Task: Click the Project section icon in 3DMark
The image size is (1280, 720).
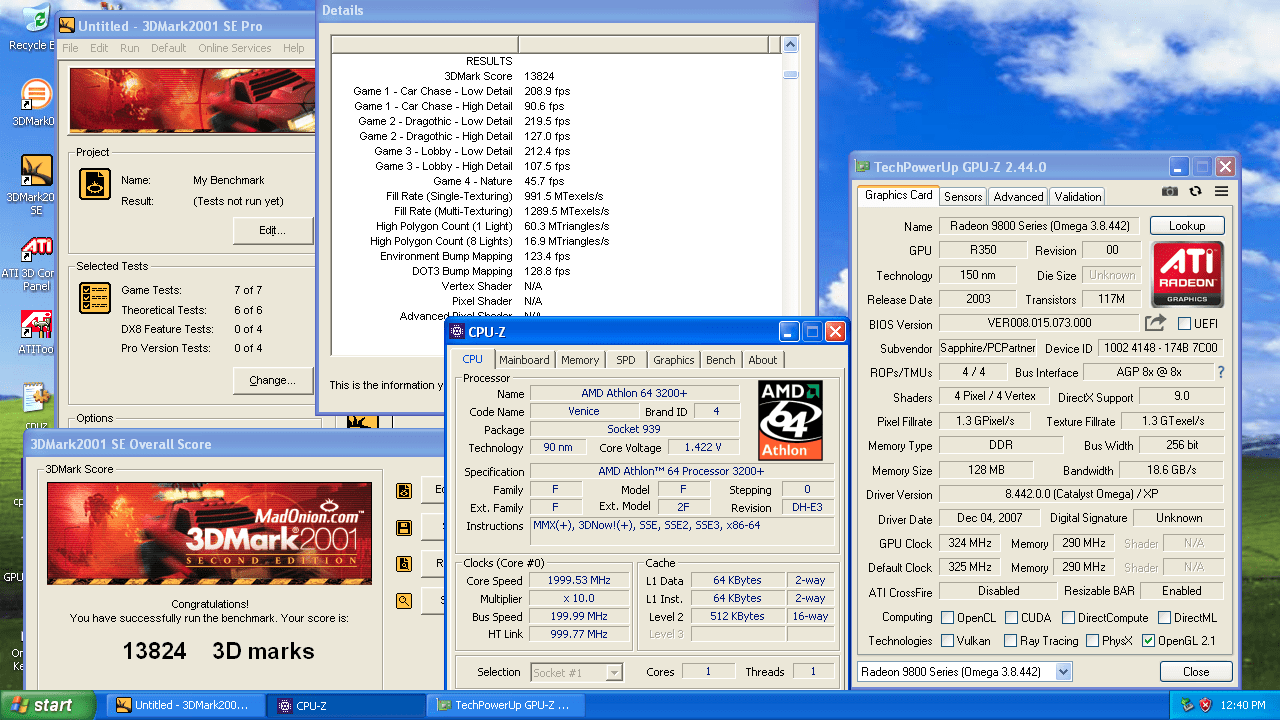Action: point(95,184)
